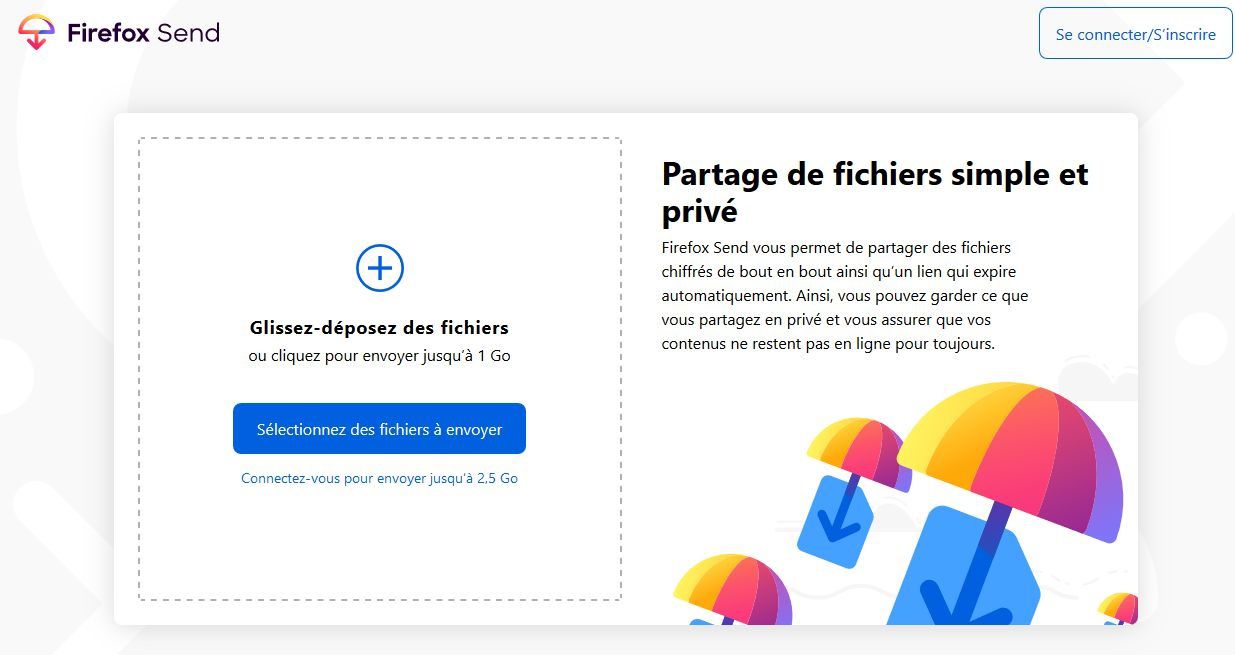
Task: Open the Se connecter/S'inscrire button
Action: [1136, 34]
